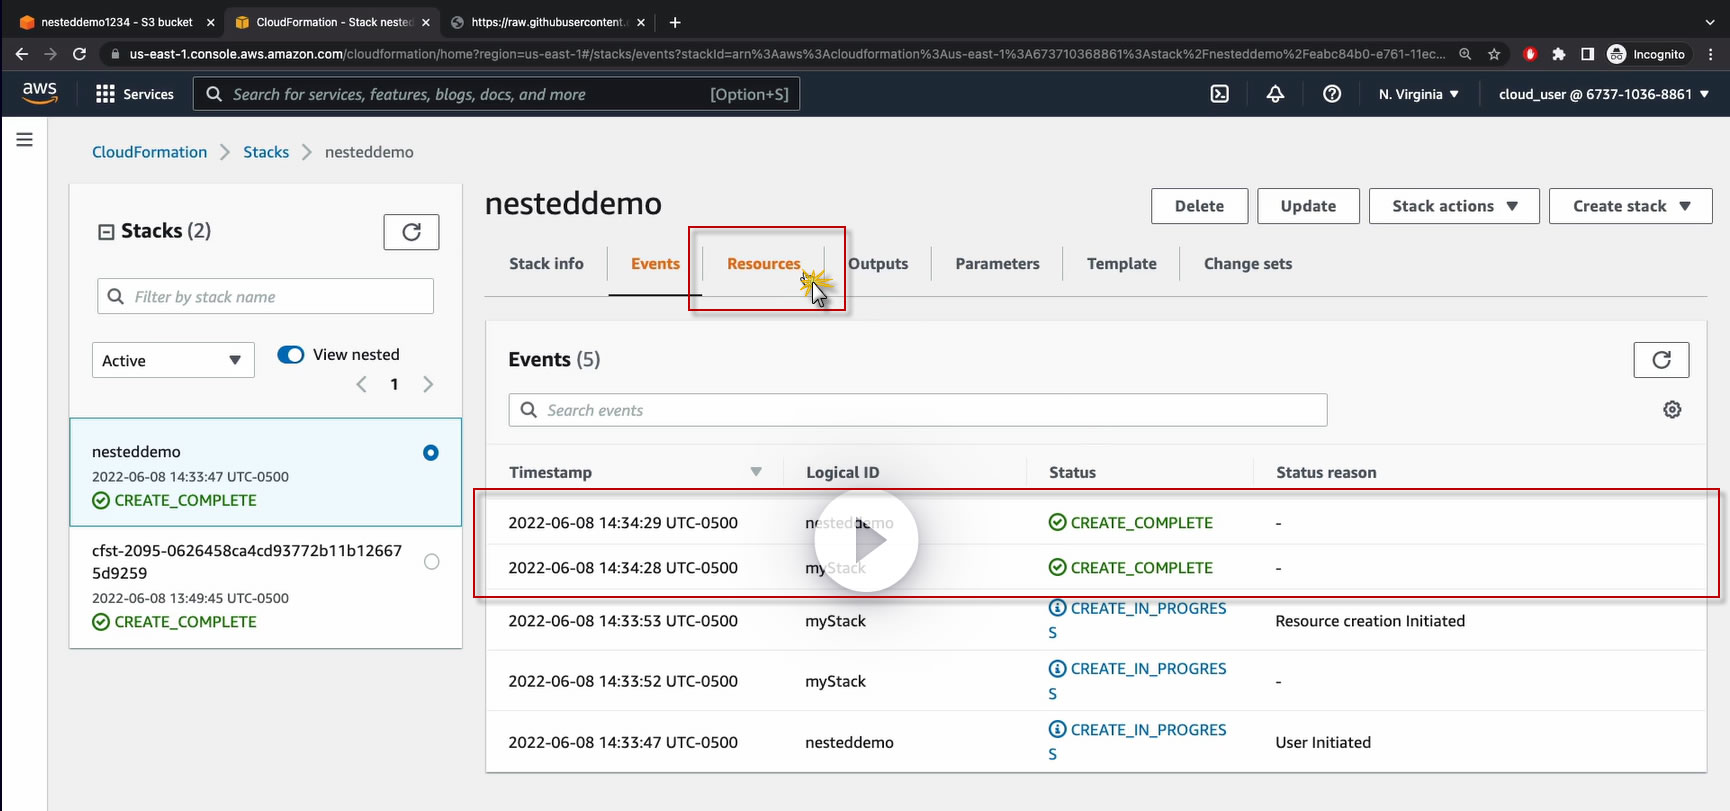Viewport: 1730px width, 811px height.
Task: Click the Search events input field
Action: coord(917,410)
